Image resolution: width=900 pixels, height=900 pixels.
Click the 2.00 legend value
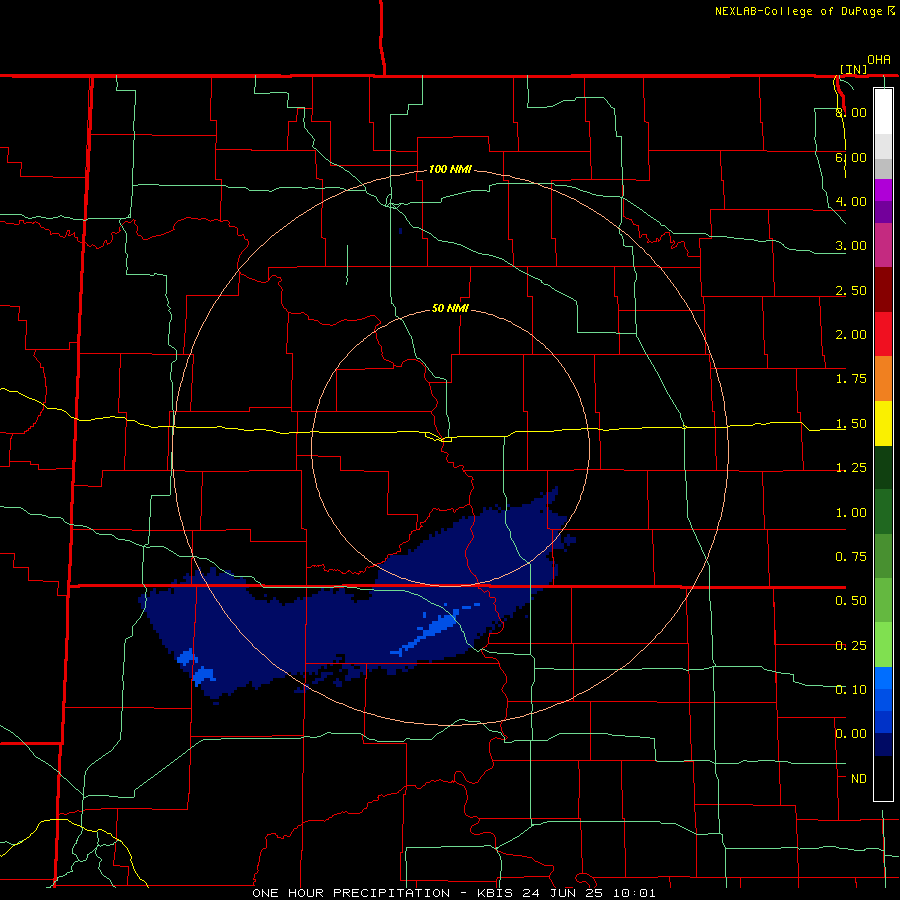(x=851, y=335)
